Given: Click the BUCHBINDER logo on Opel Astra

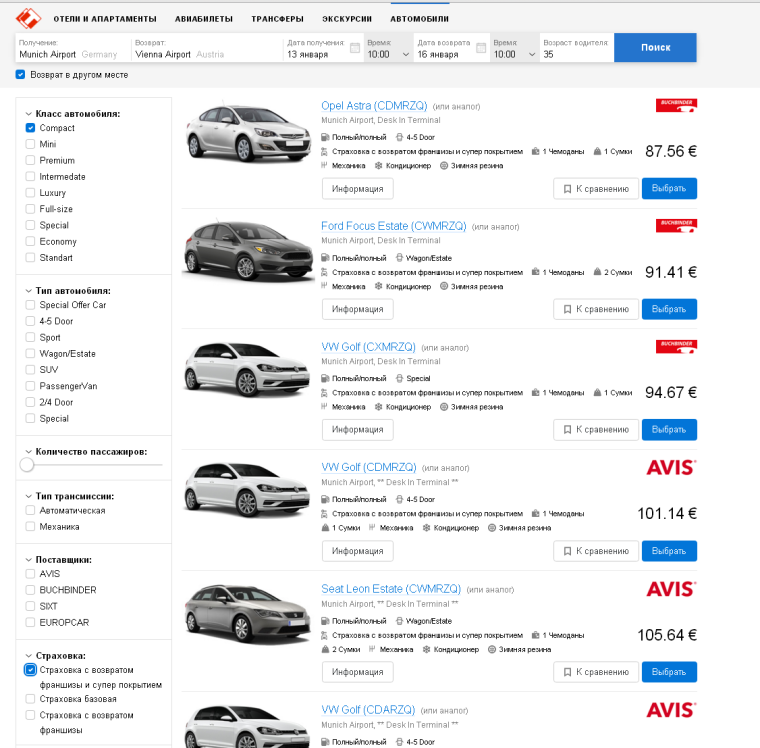Looking at the screenshot, I should click(x=676, y=105).
